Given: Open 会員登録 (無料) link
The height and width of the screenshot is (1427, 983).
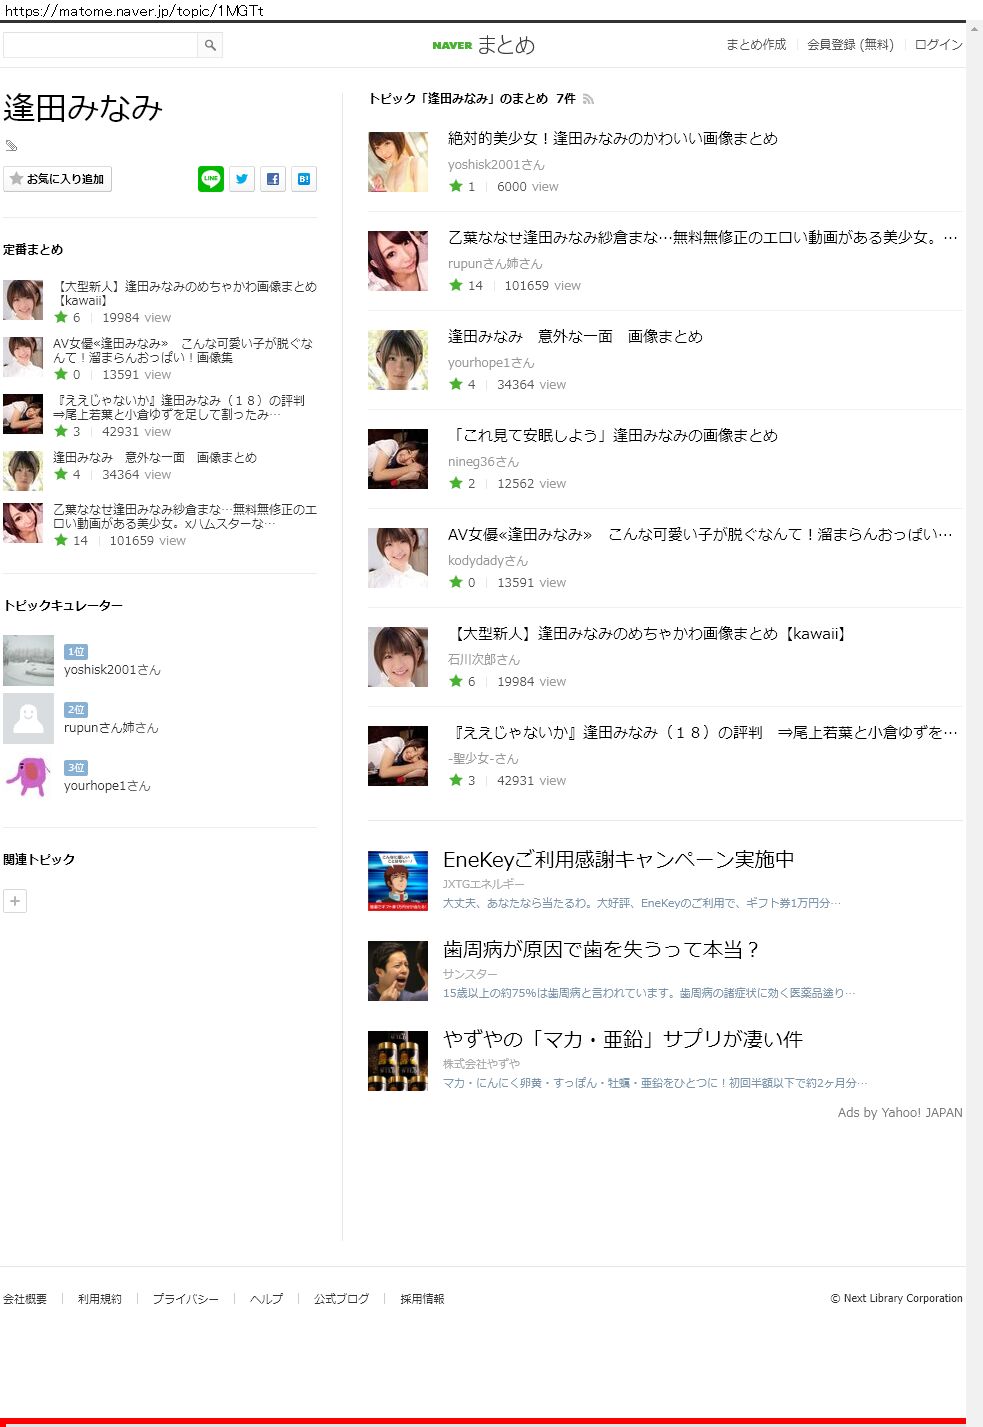Looking at the screenshot, I should [x=850, y=45].
